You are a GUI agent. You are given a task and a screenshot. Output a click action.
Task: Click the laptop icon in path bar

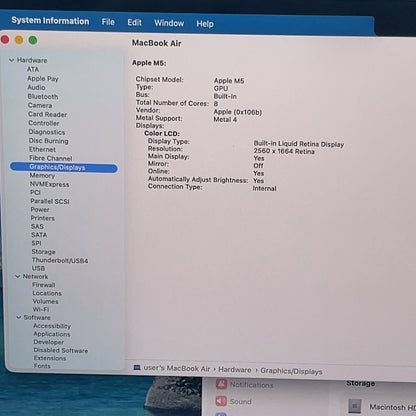tap(137, 367)
